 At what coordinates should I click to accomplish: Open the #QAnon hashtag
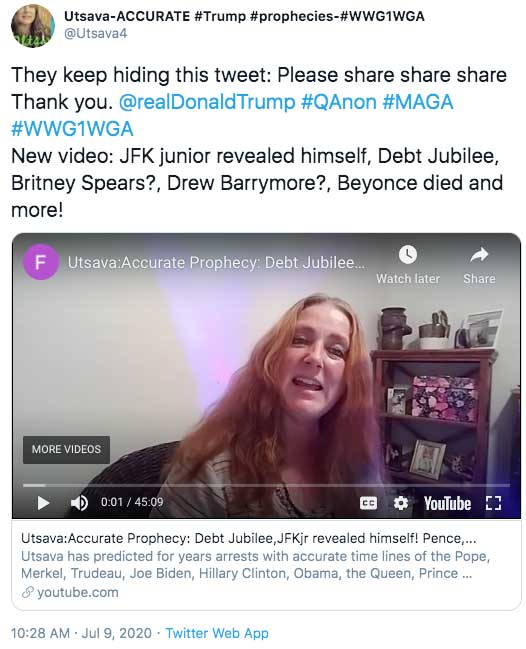339,102
